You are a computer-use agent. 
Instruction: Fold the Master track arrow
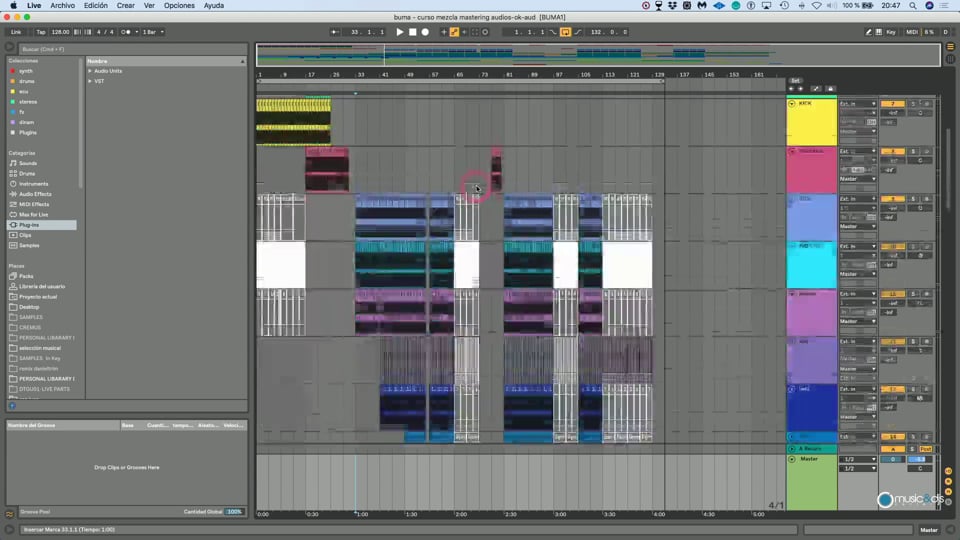pyautogui.click(x=792, y=459)
